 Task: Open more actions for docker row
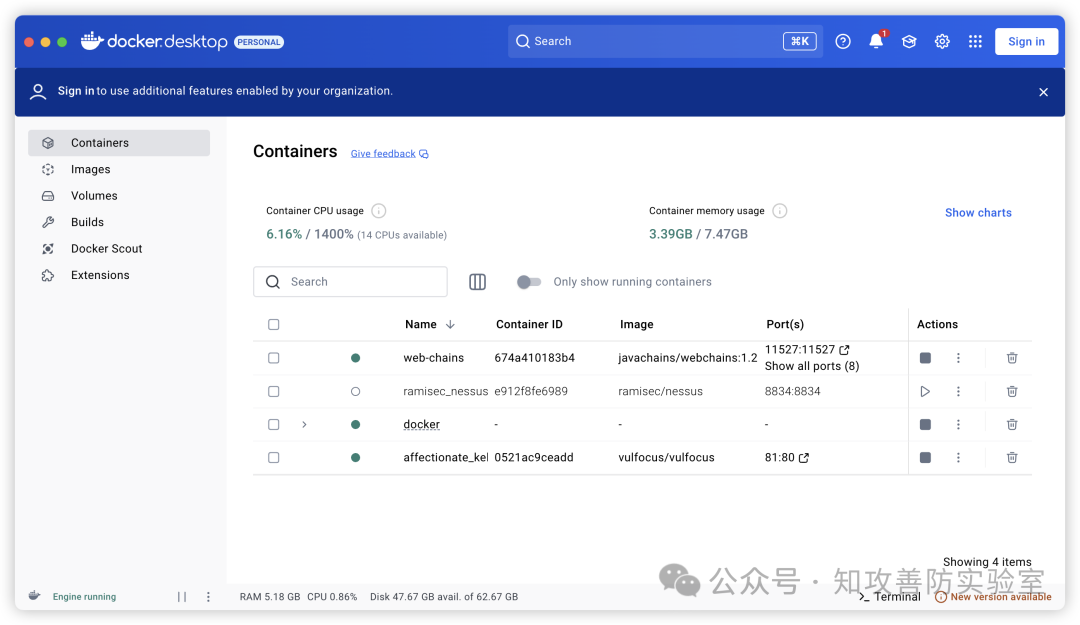[958, 424]
